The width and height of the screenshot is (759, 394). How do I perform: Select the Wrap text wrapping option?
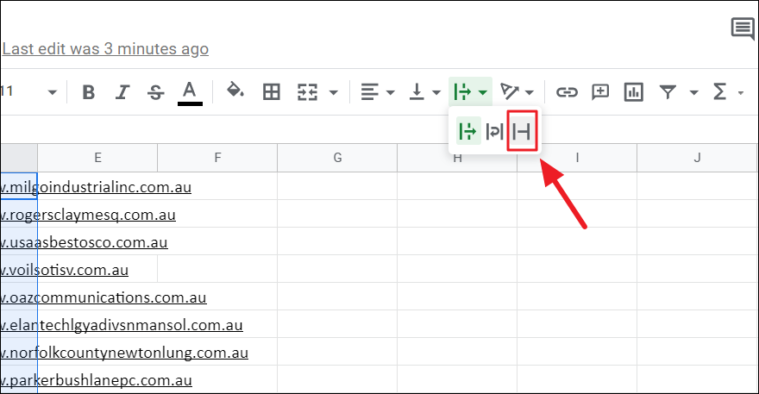(x=494, y=131)
